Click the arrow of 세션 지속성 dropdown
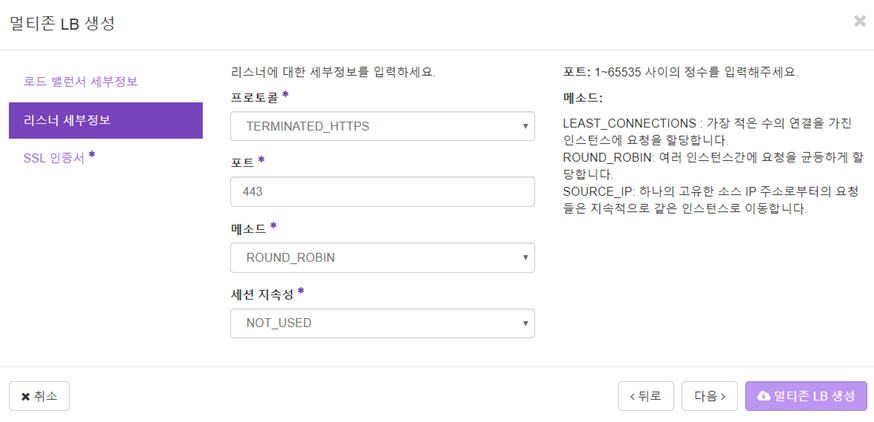This screenshot has height=422, width=874. coord(525,323)
